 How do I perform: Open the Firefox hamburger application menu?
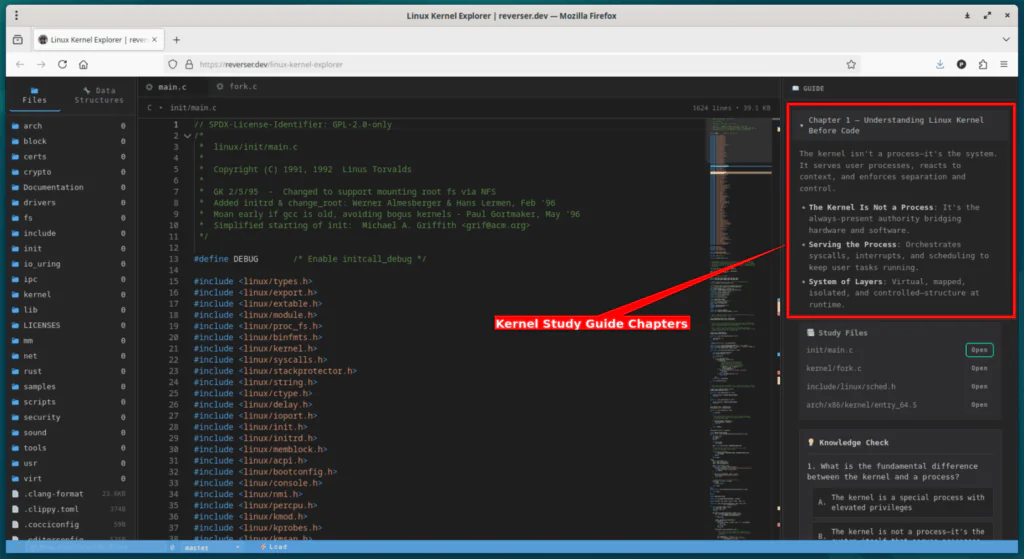(1005, 64)
